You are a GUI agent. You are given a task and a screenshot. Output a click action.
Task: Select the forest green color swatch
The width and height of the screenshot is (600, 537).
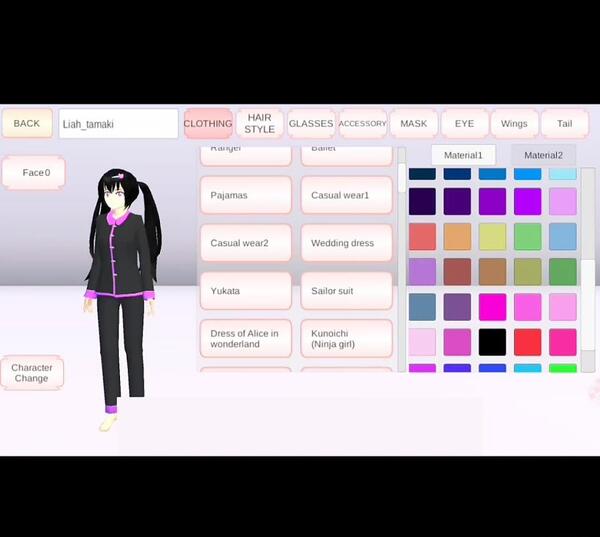[x=562, y=272]
